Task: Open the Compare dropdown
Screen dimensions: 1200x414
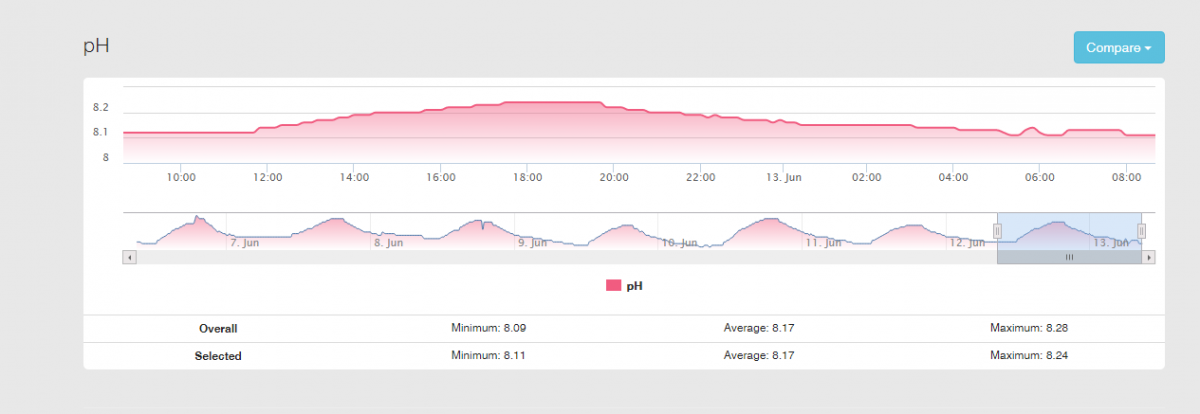Action: 1118,47
